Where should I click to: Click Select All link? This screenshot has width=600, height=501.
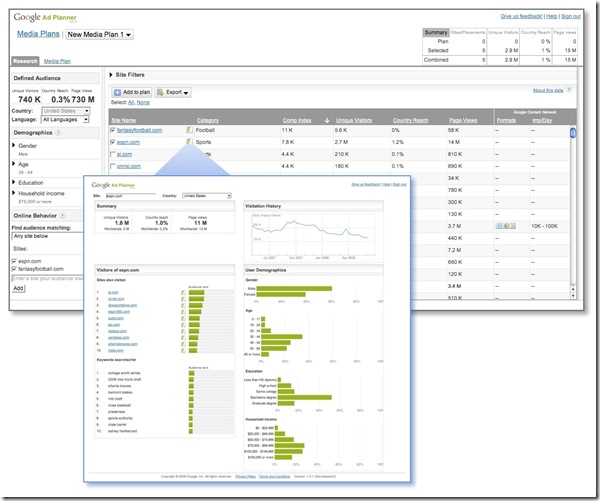(x=131, y=103)
